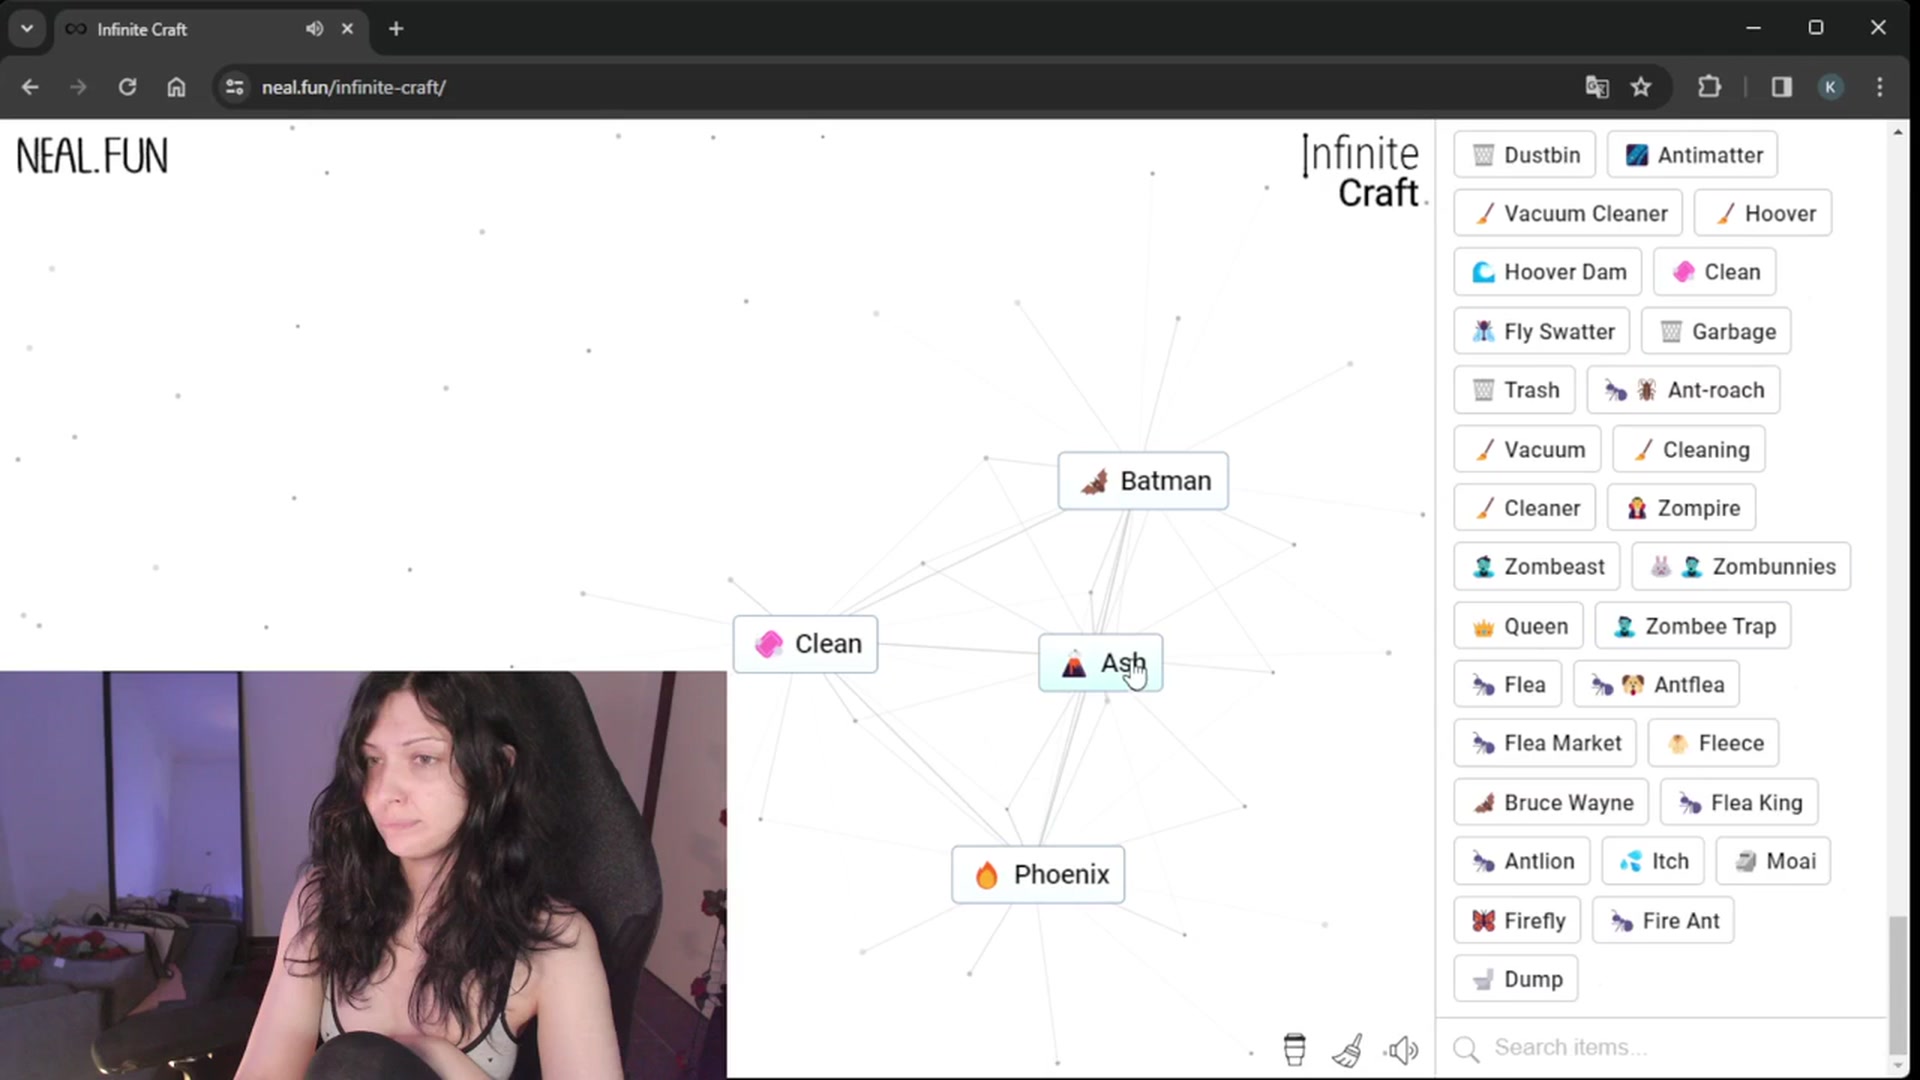1920x1080 pixels.
Task: View site information icon in address bar
Action: 235,87
